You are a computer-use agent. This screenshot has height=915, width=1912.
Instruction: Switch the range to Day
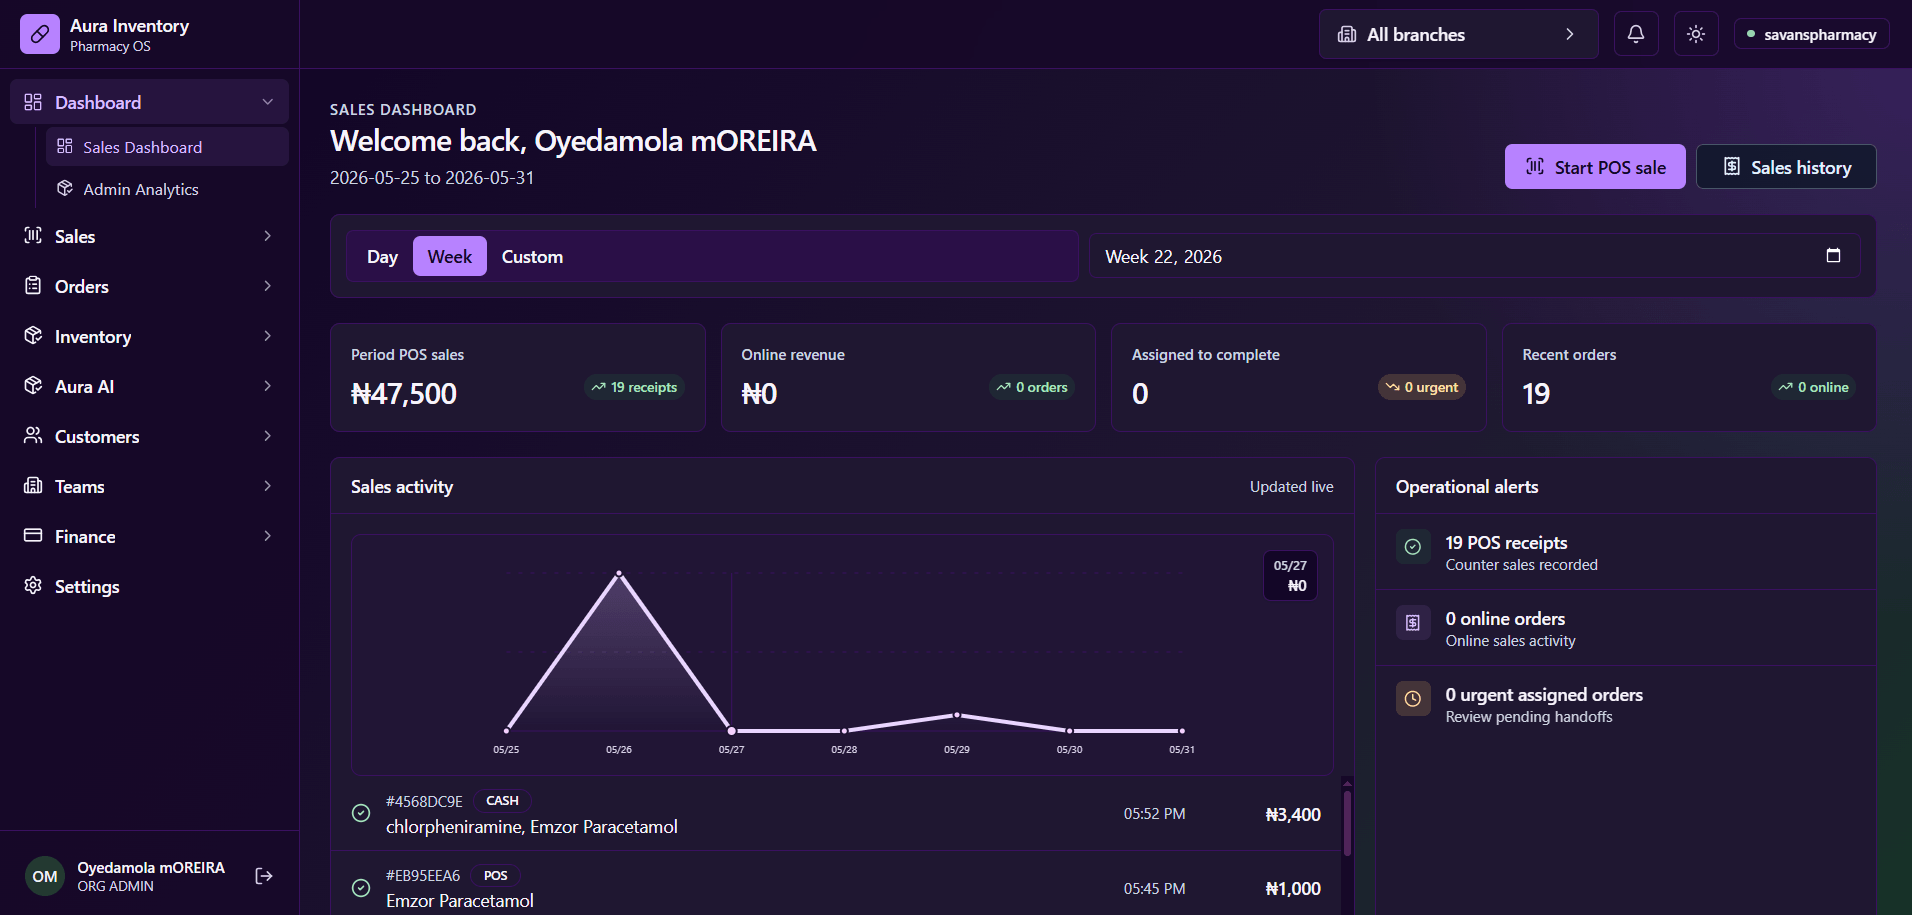(382, 256)
